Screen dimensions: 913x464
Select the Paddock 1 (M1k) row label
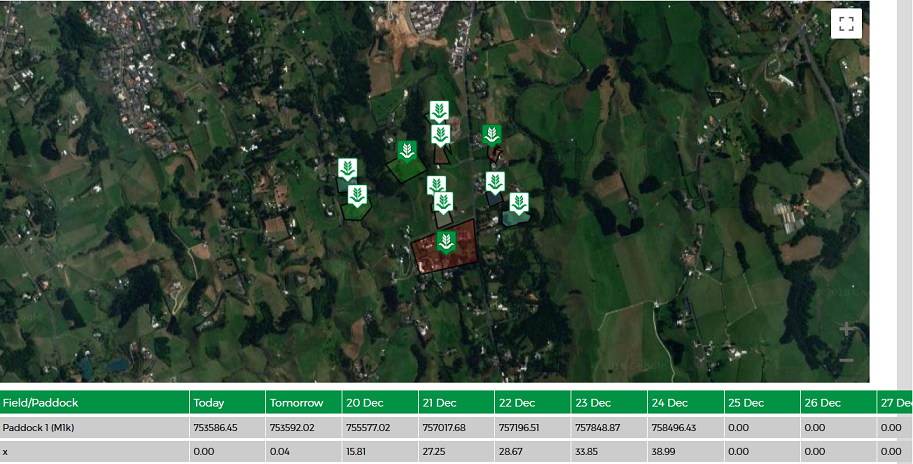click(38, 428)
